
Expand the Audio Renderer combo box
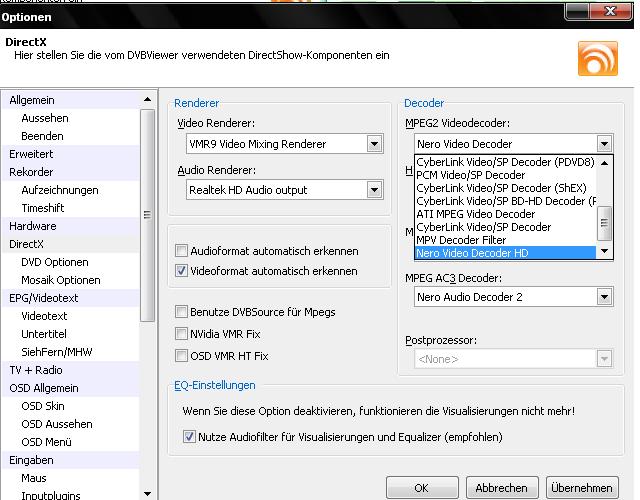point(374,190)
